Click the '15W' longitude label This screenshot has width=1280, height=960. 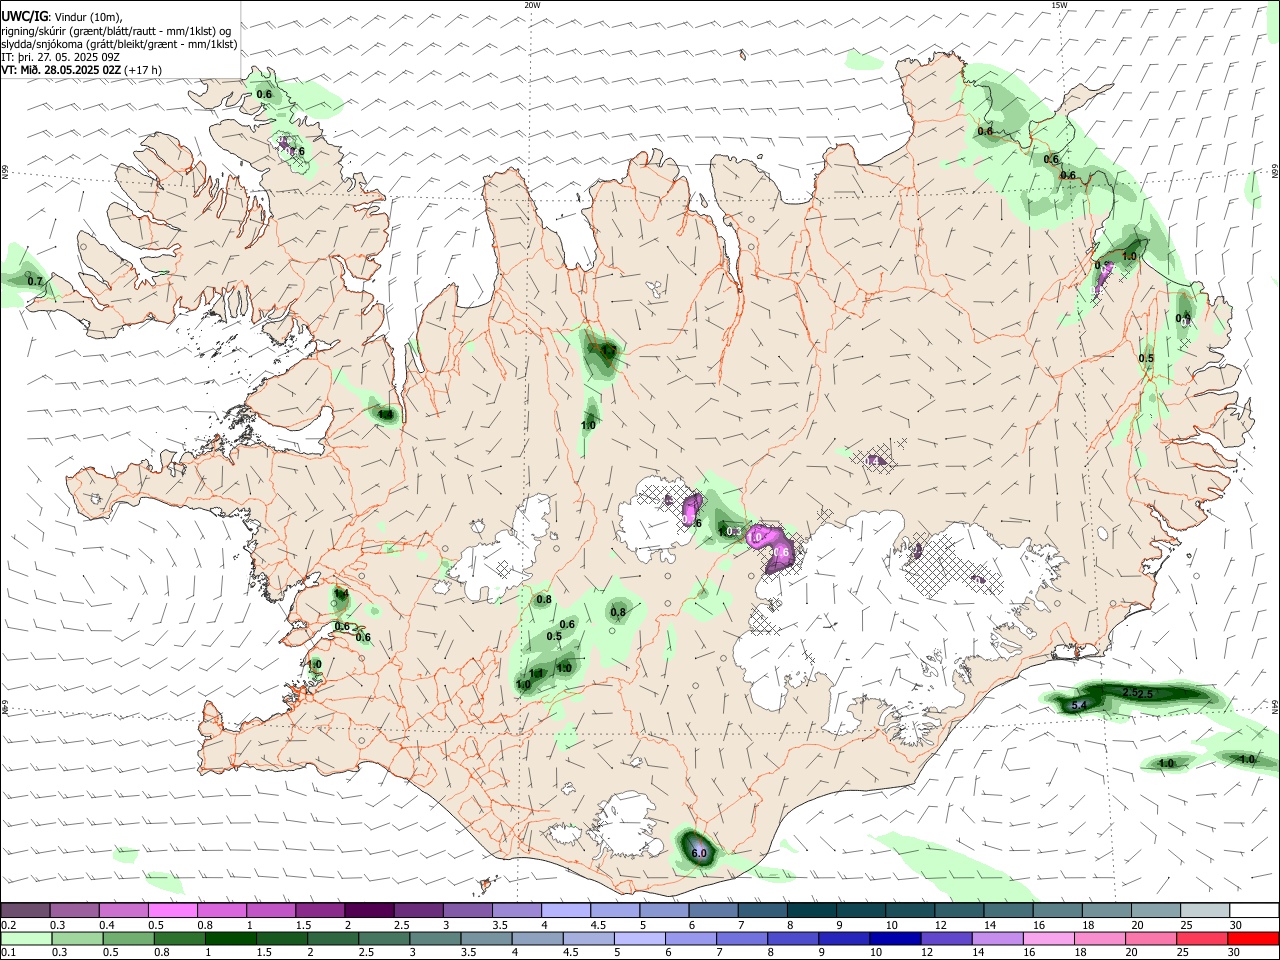(1059, 5)
